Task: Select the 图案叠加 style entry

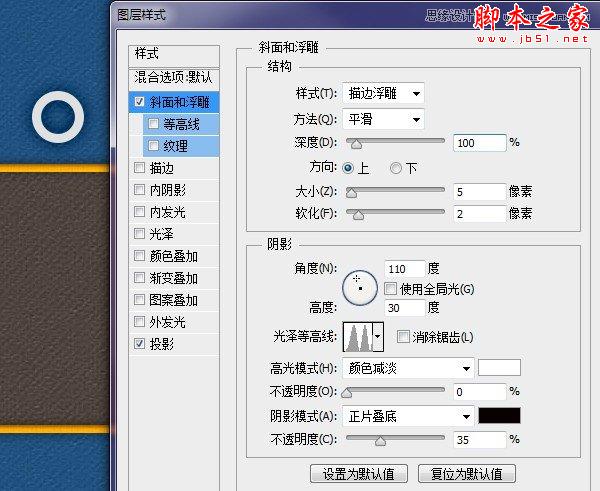Action: click(x=174, y=300)
